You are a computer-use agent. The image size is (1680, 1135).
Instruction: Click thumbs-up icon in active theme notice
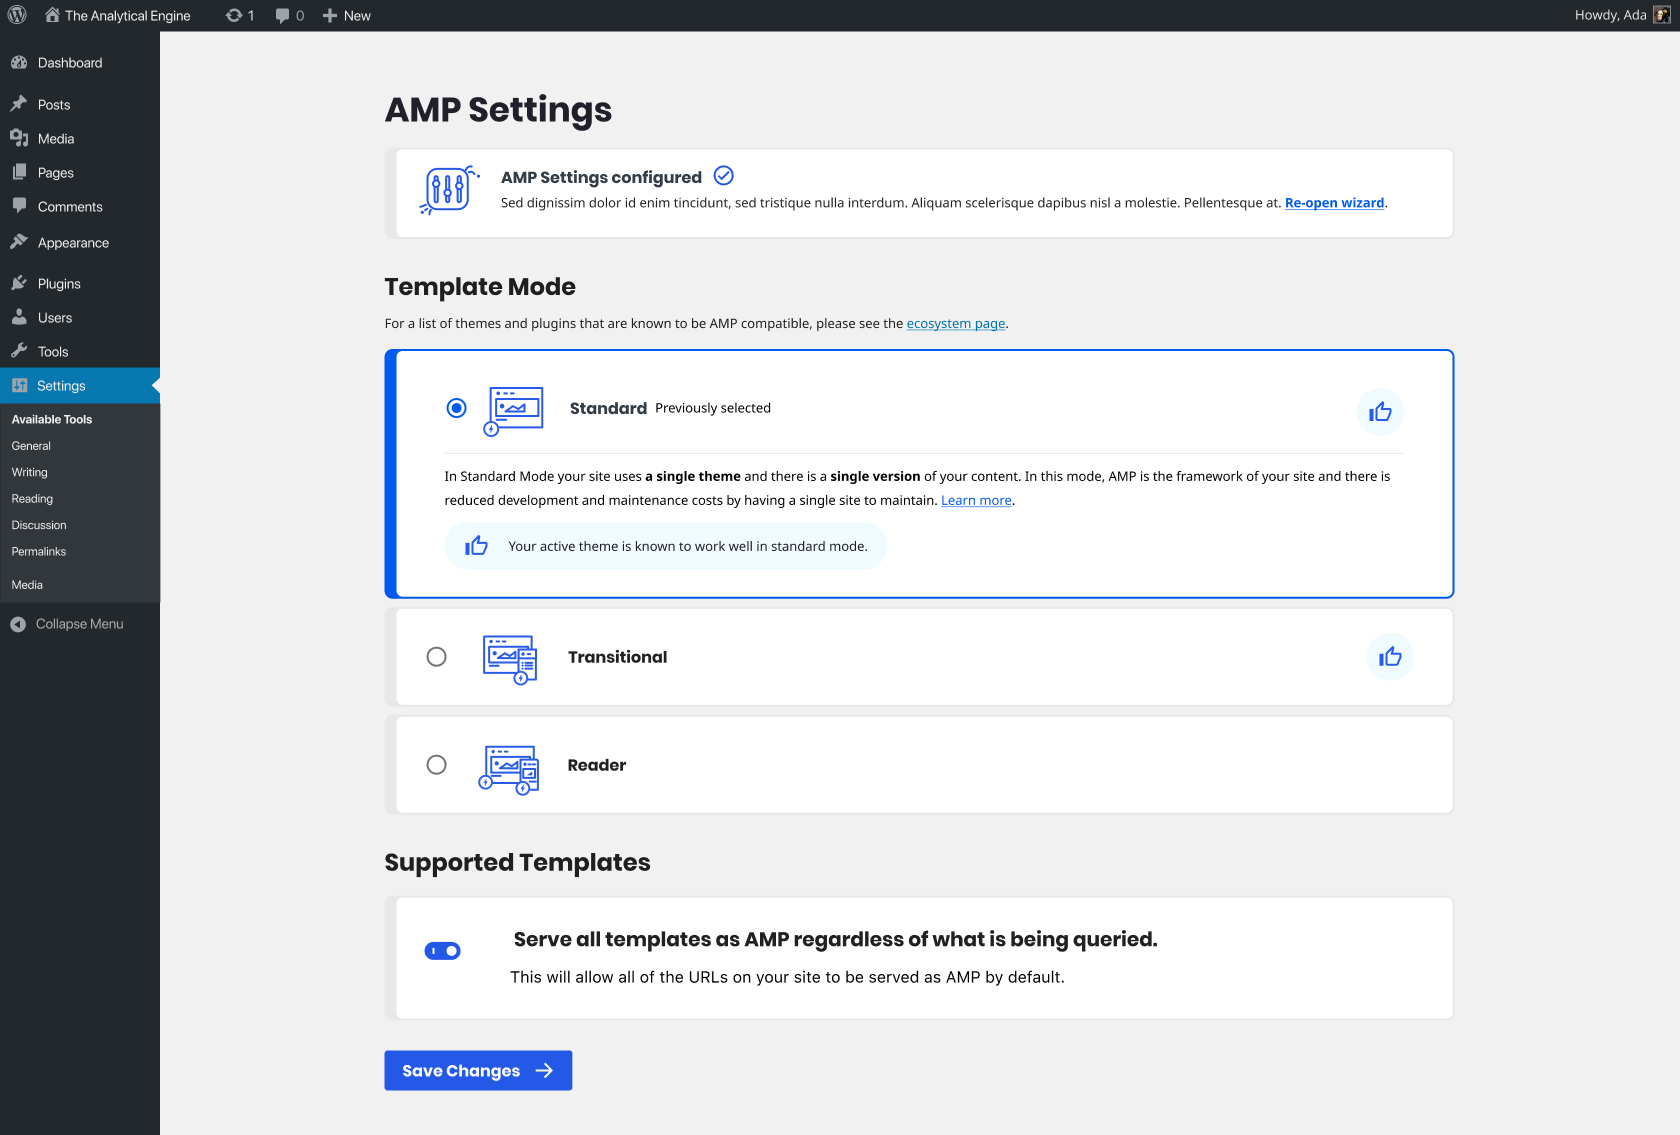coord(476,546)
